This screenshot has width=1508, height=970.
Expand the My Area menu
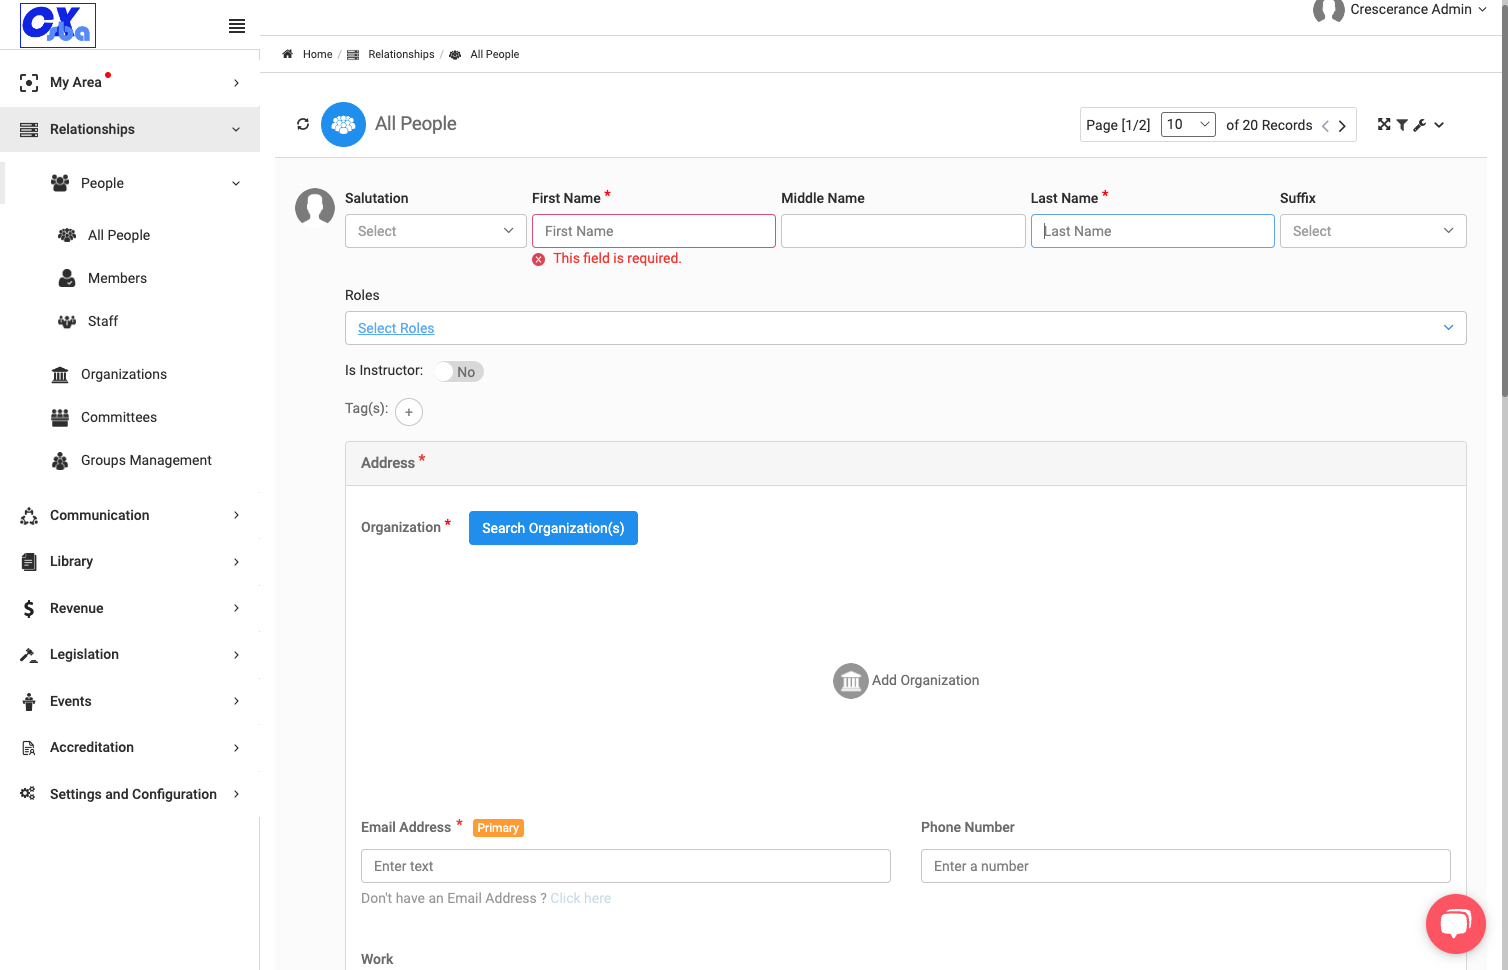[130, 83]
